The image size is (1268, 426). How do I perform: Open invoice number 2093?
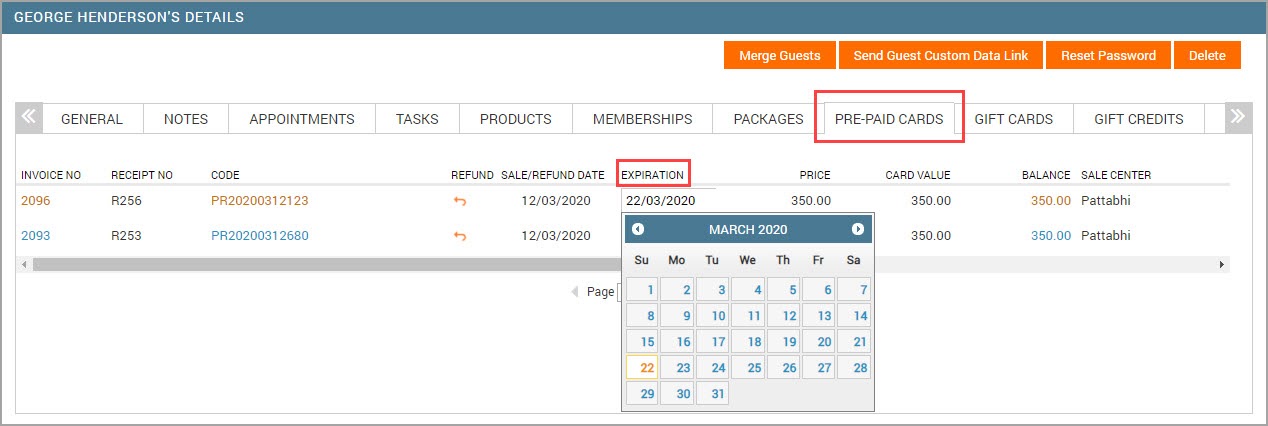[35, 235]
